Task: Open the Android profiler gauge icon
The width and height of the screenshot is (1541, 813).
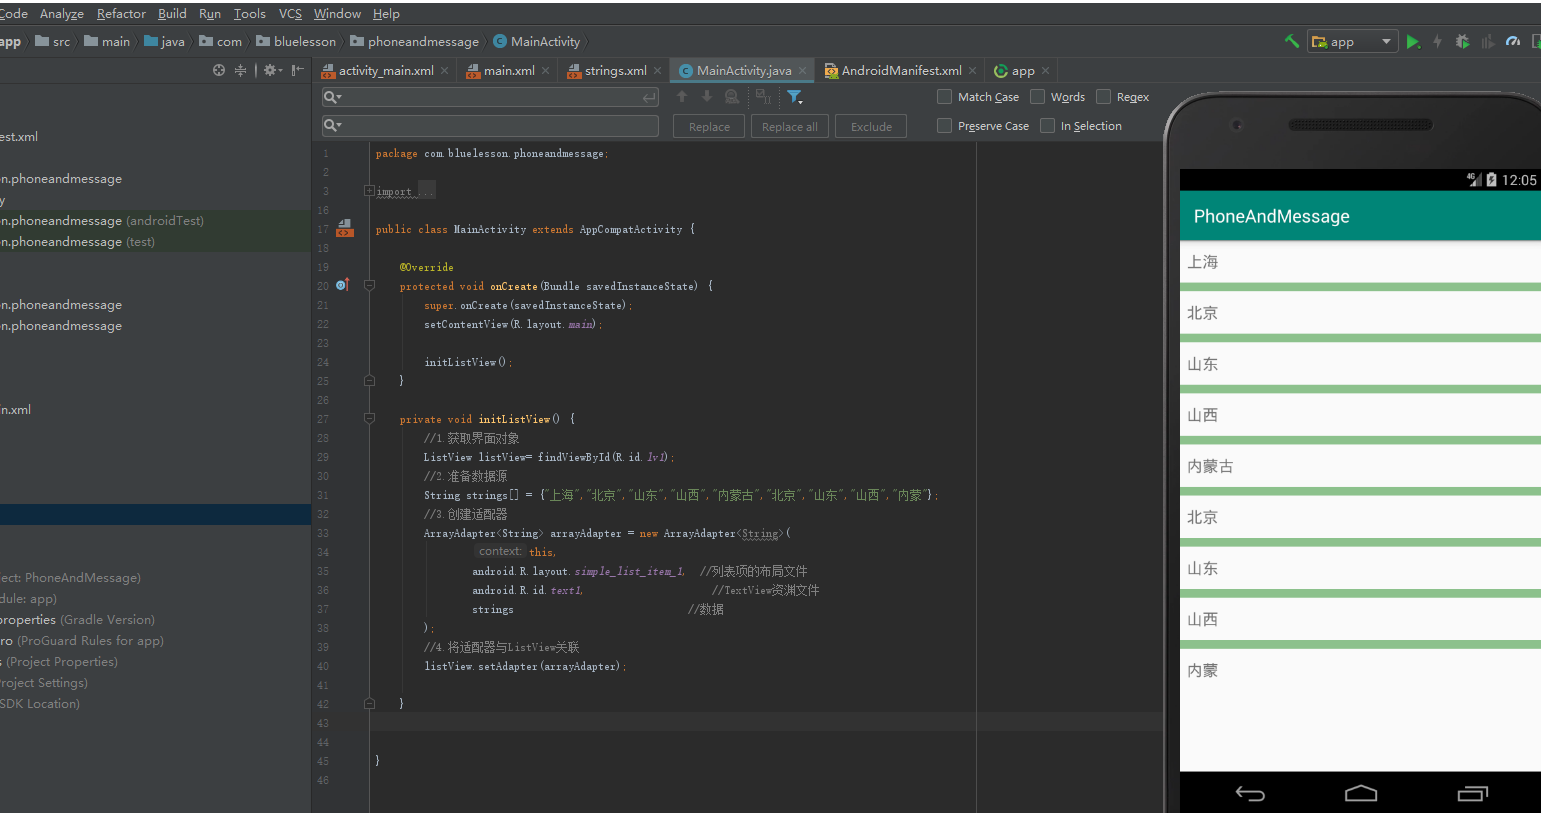Action: point(1512,42)
